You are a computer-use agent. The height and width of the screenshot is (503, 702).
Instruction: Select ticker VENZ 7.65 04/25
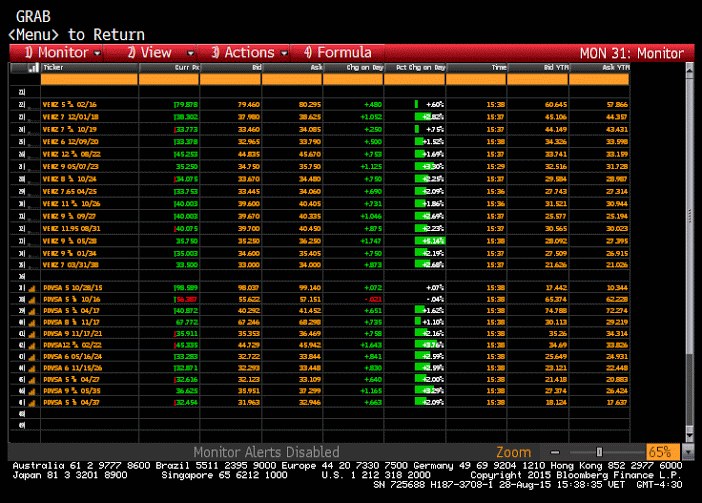[x=70, y=192]
